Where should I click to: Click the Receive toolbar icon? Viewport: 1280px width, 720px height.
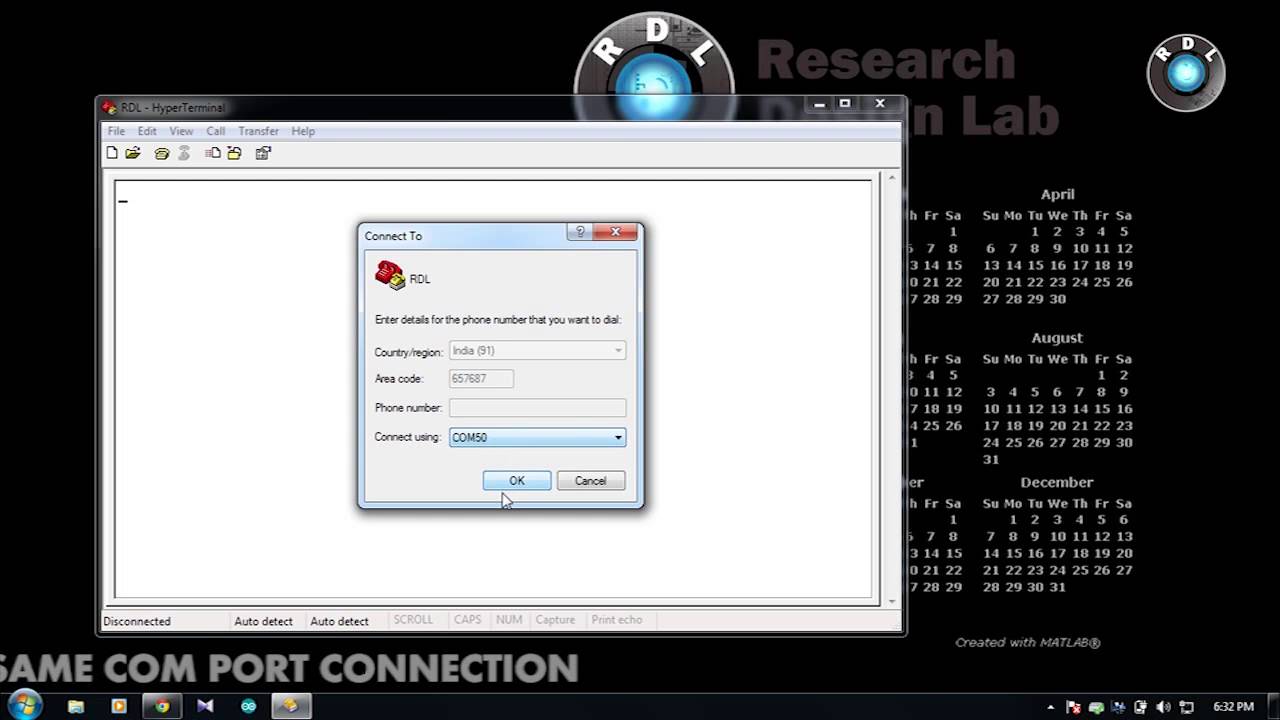[x=234, y=153]
